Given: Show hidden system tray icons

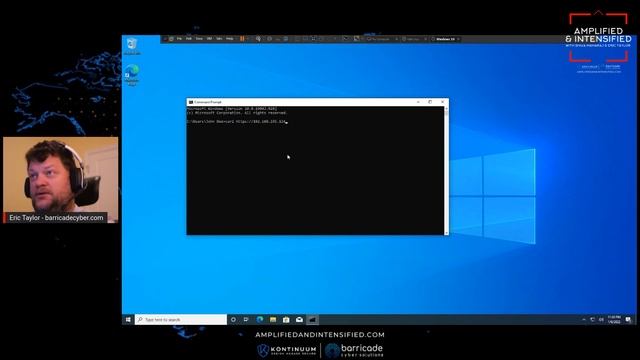Looking at the screenshot, I should click(584, 320).
